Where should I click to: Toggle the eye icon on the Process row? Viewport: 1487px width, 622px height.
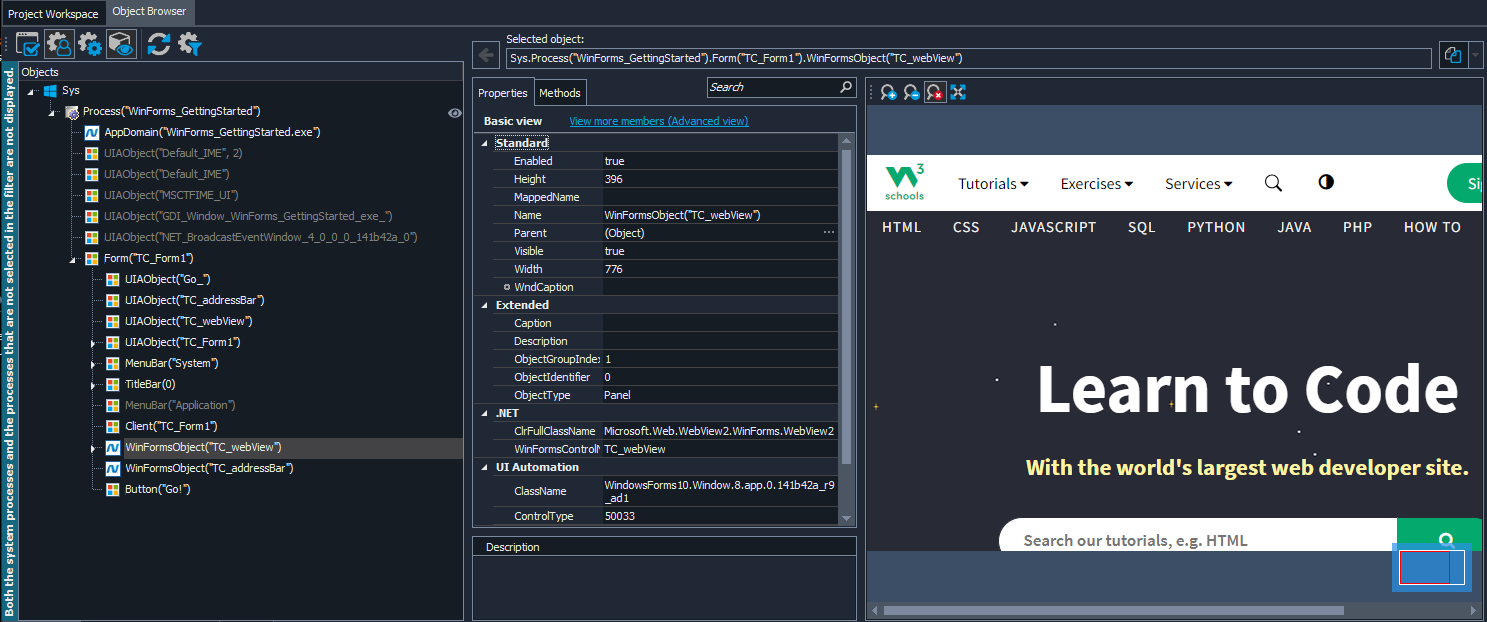click(454, 112)
